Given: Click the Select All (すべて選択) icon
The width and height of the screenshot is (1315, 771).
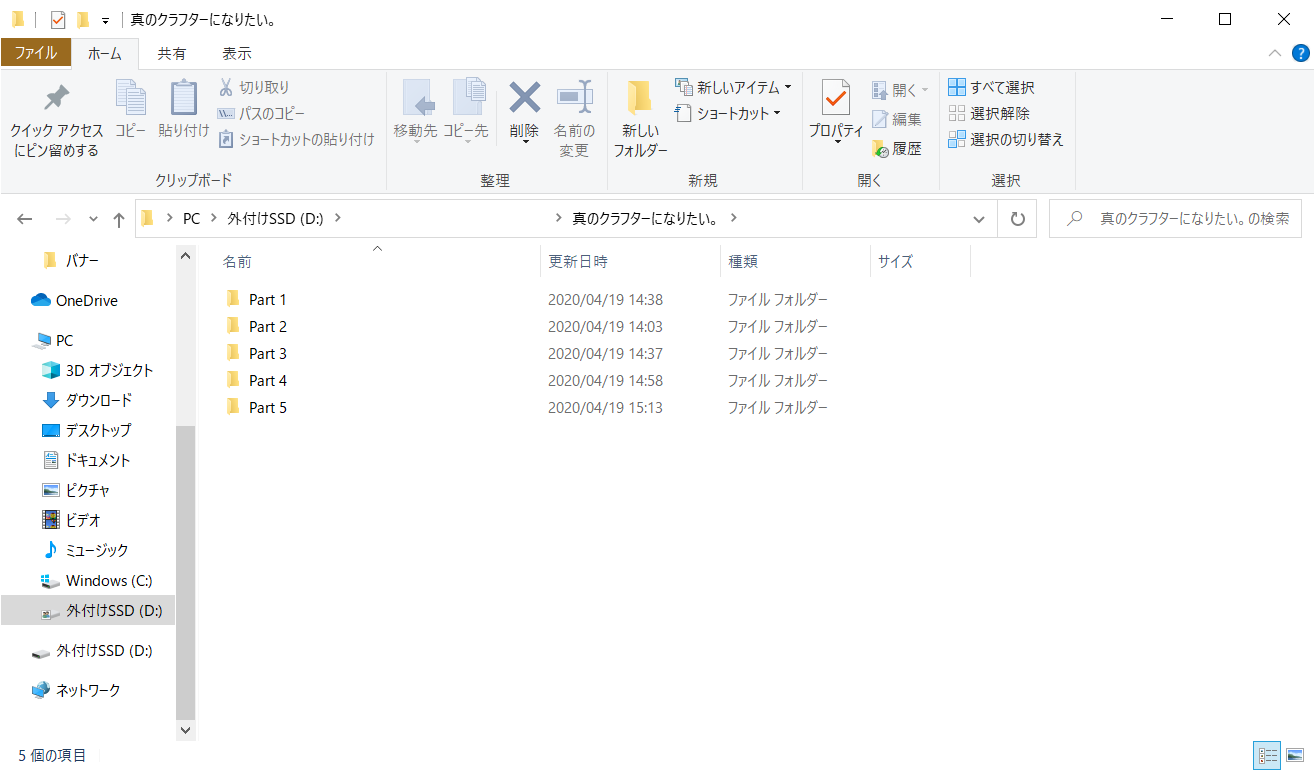Looking at the screenshot, I should coord(957,88).
